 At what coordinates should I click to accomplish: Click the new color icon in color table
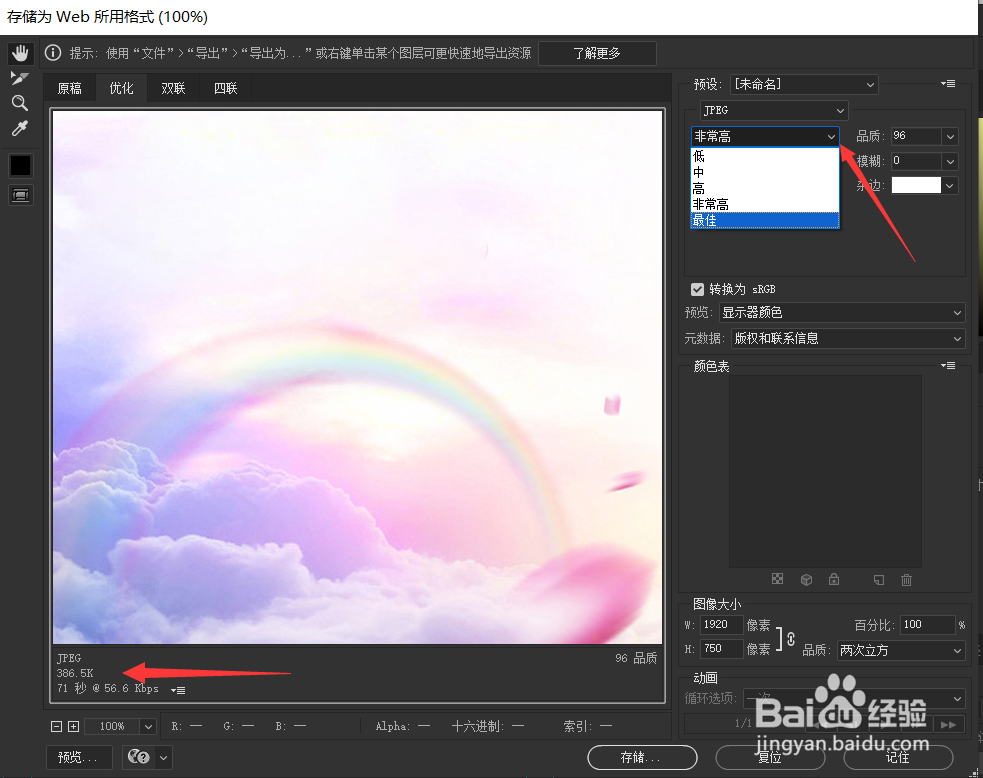[x=877, y=579]
